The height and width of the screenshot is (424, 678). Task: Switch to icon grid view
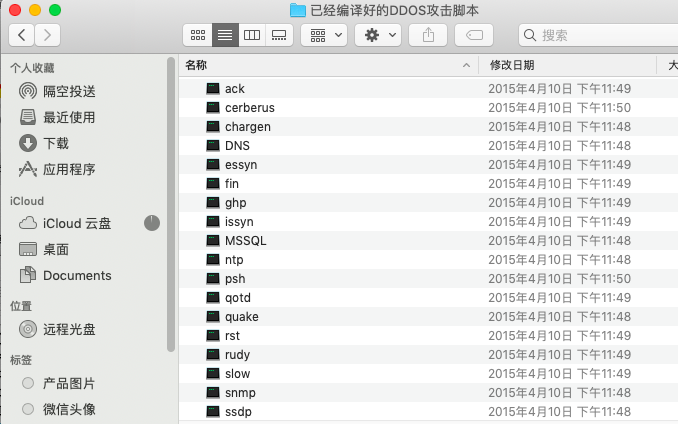198,35
